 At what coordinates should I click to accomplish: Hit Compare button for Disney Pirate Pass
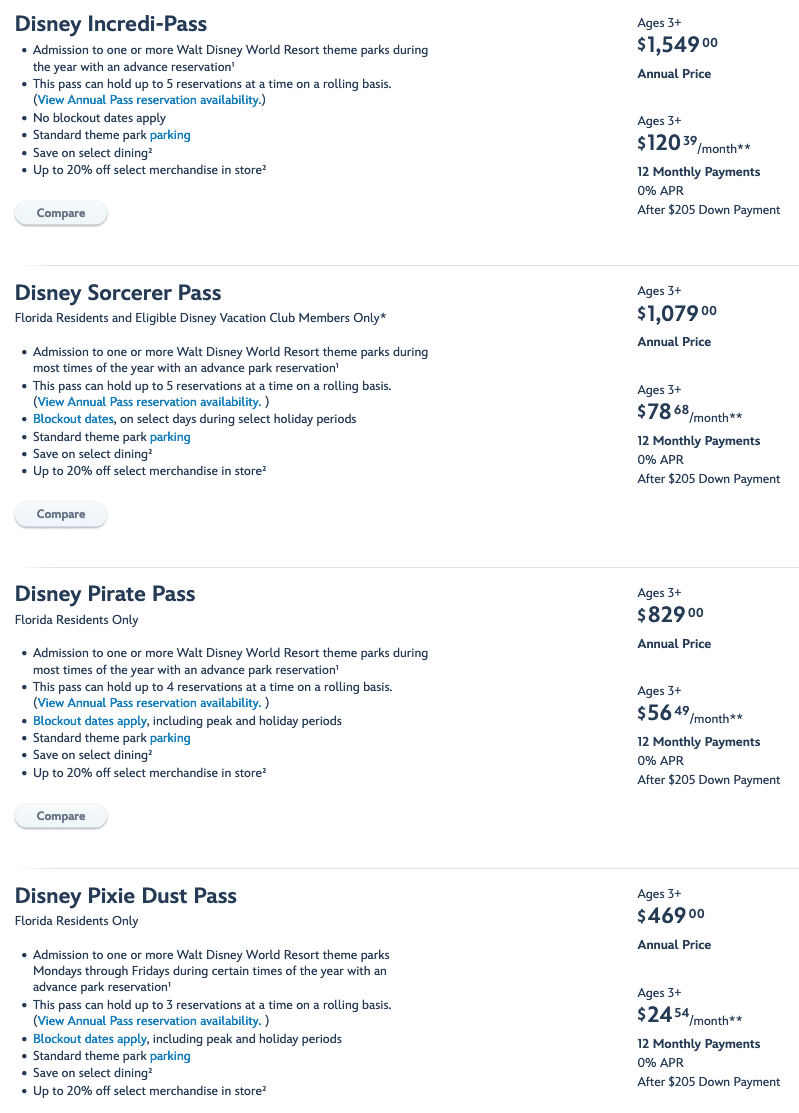coord(61,816)
